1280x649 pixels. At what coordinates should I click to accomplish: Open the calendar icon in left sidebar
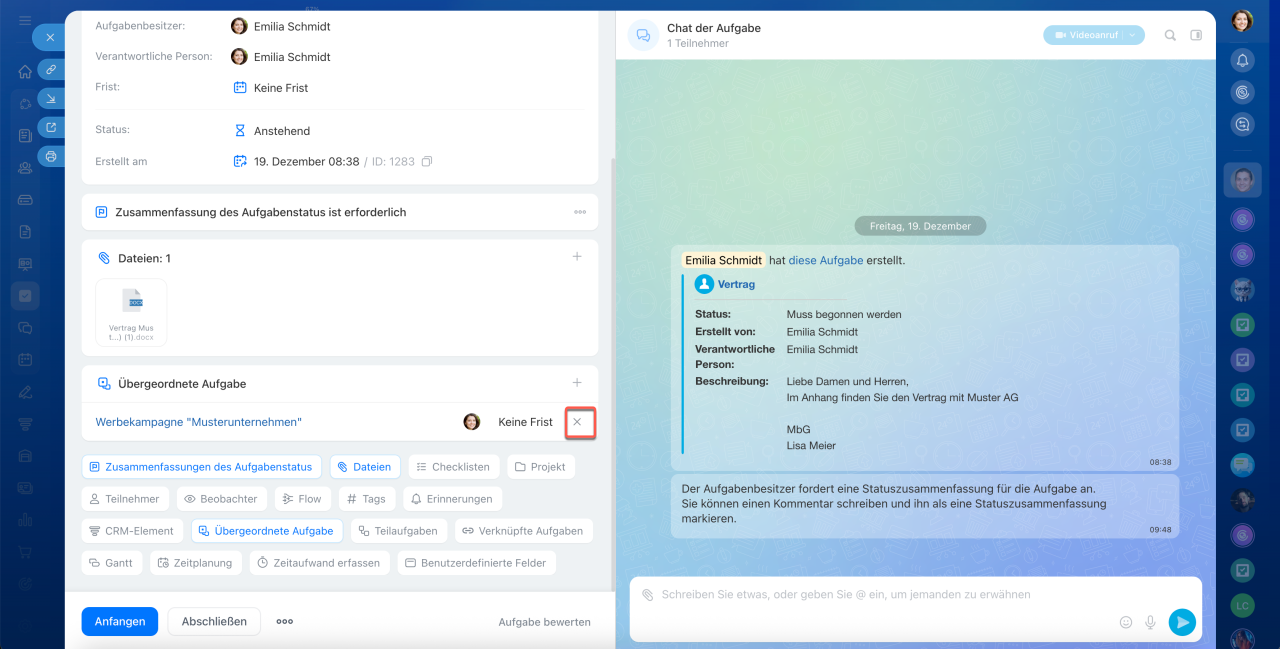[x=25, y=359]
